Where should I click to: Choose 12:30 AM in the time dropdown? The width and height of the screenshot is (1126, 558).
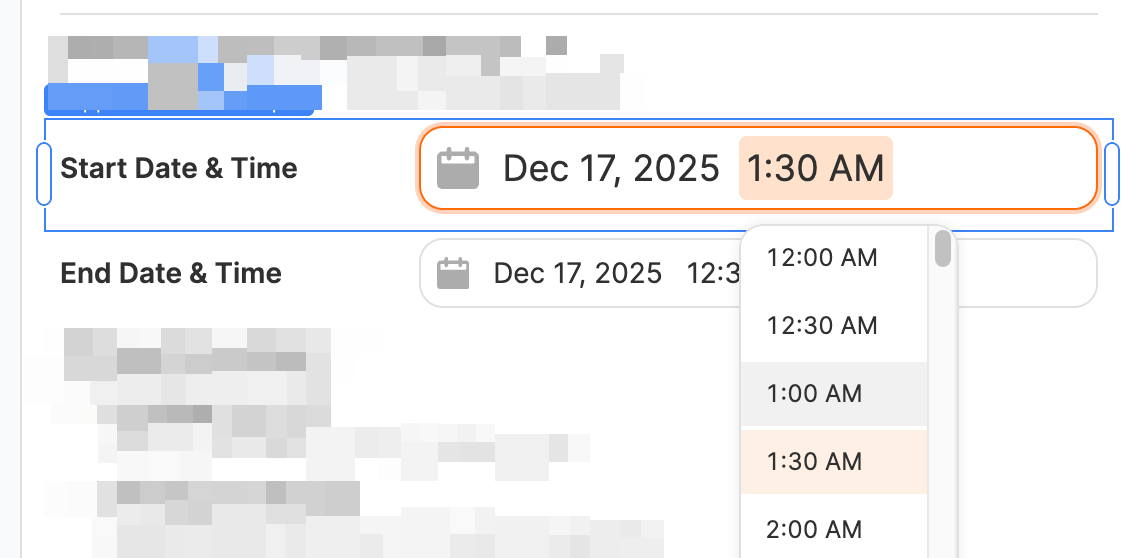821,326
